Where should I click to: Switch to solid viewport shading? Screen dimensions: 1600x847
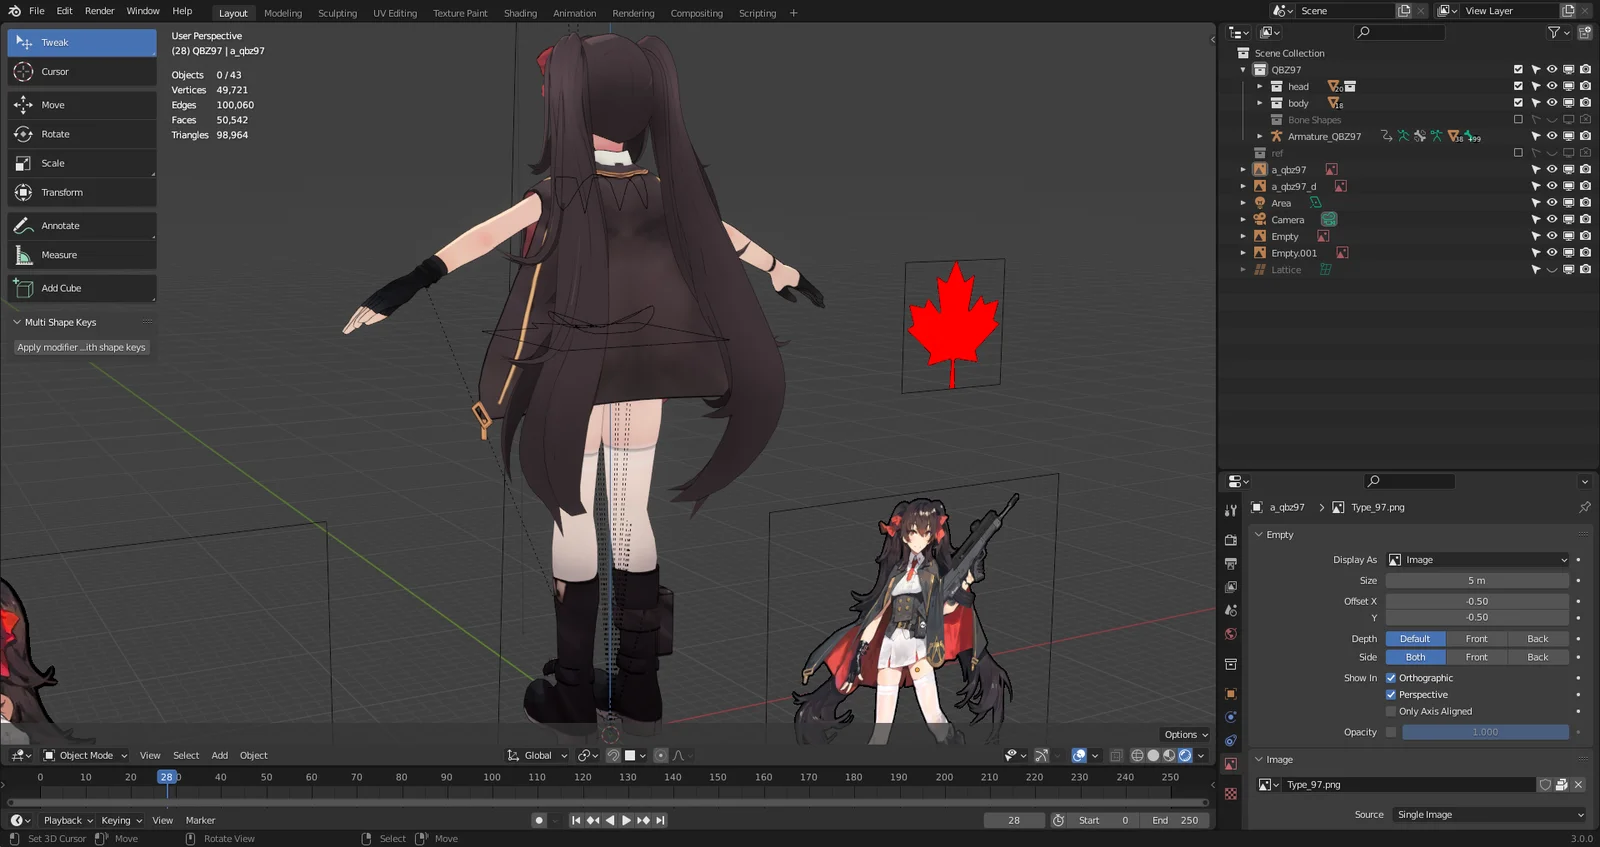[x=1153, y=755]
